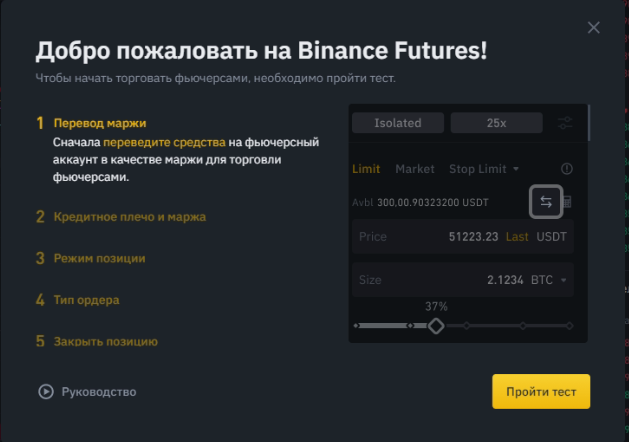The height and width of the screenshot is (442, 629).
Task: Switch to the Market order tab
Action: (x=414, y=169)
